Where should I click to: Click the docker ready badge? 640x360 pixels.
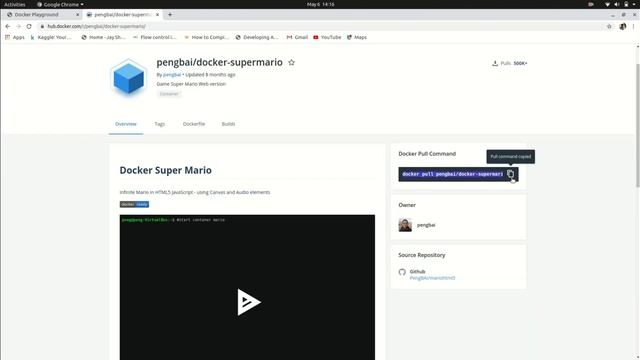[x=134, y=204]
